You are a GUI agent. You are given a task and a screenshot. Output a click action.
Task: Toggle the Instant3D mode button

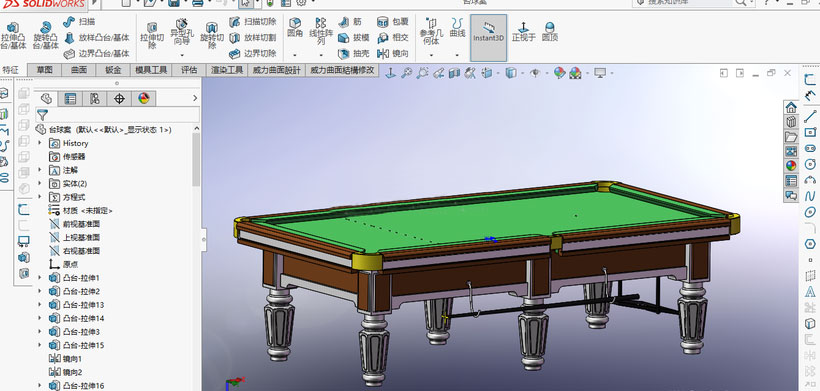click(488, 38)
